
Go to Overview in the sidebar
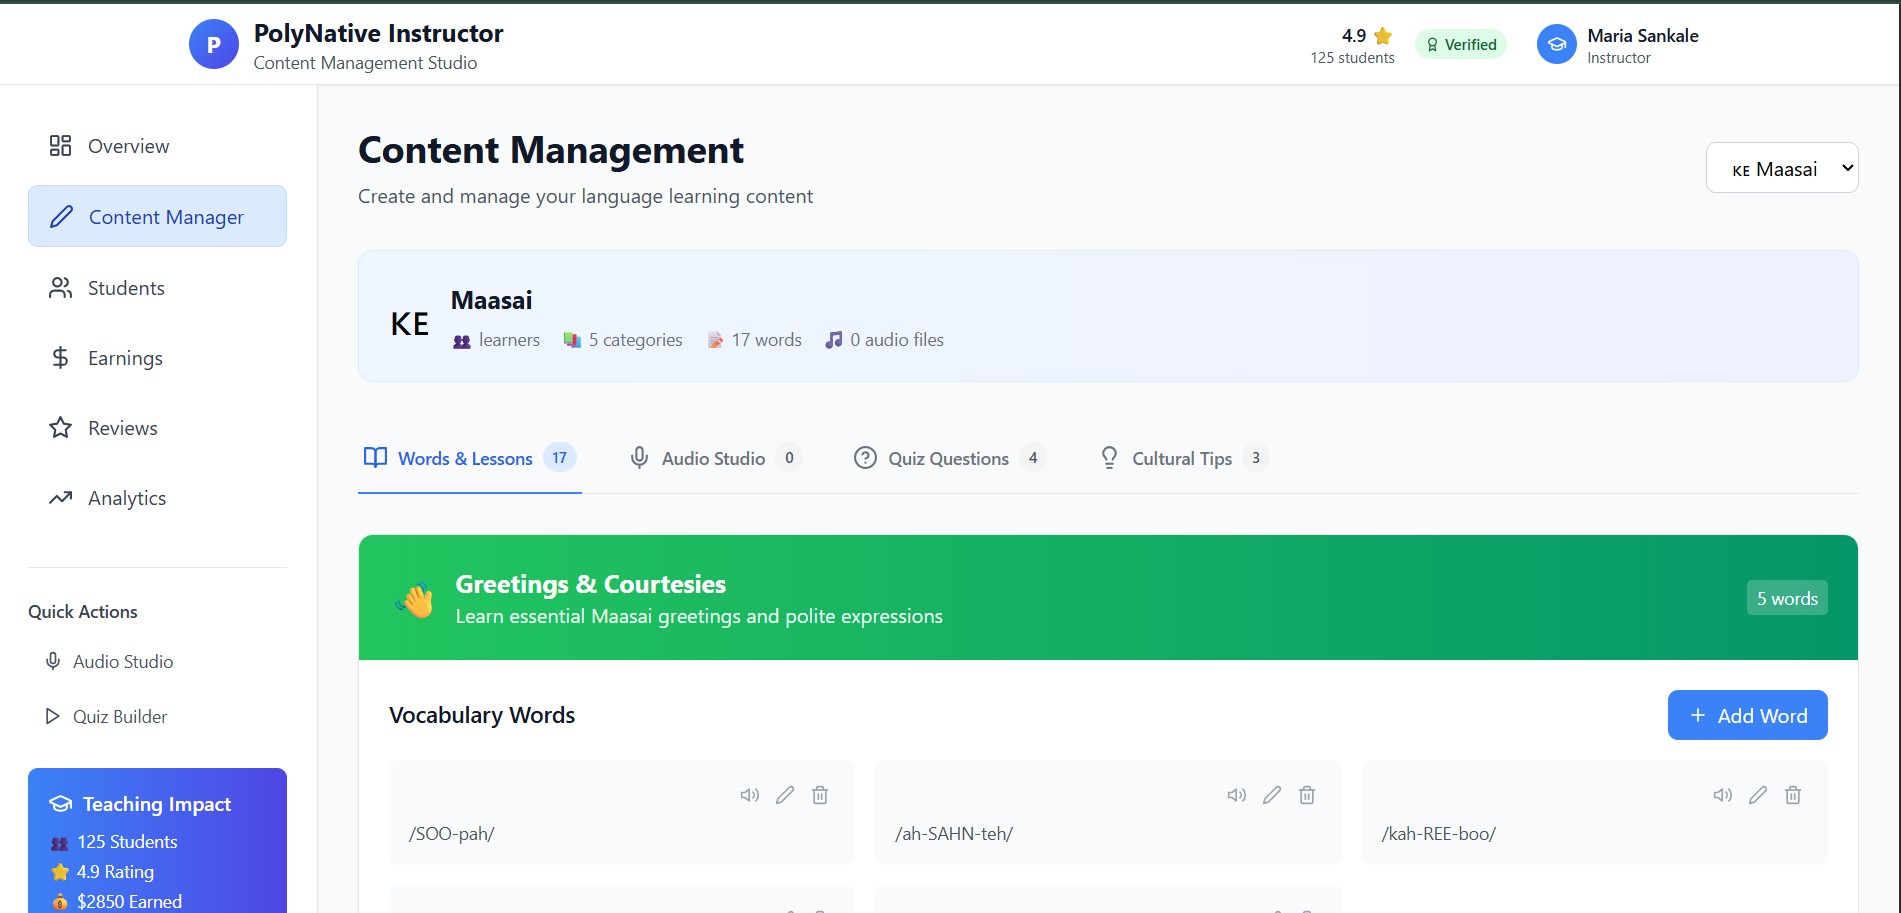[157, 146]
